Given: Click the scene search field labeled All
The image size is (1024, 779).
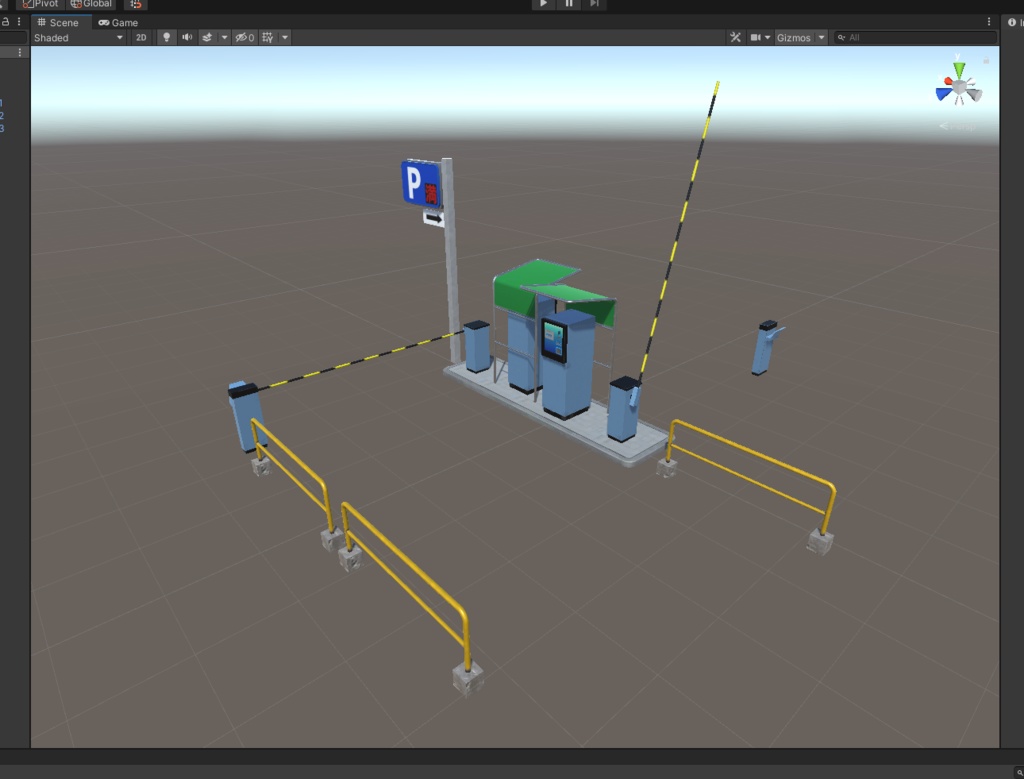Looking at the screenshot, I should pos(916,37).
